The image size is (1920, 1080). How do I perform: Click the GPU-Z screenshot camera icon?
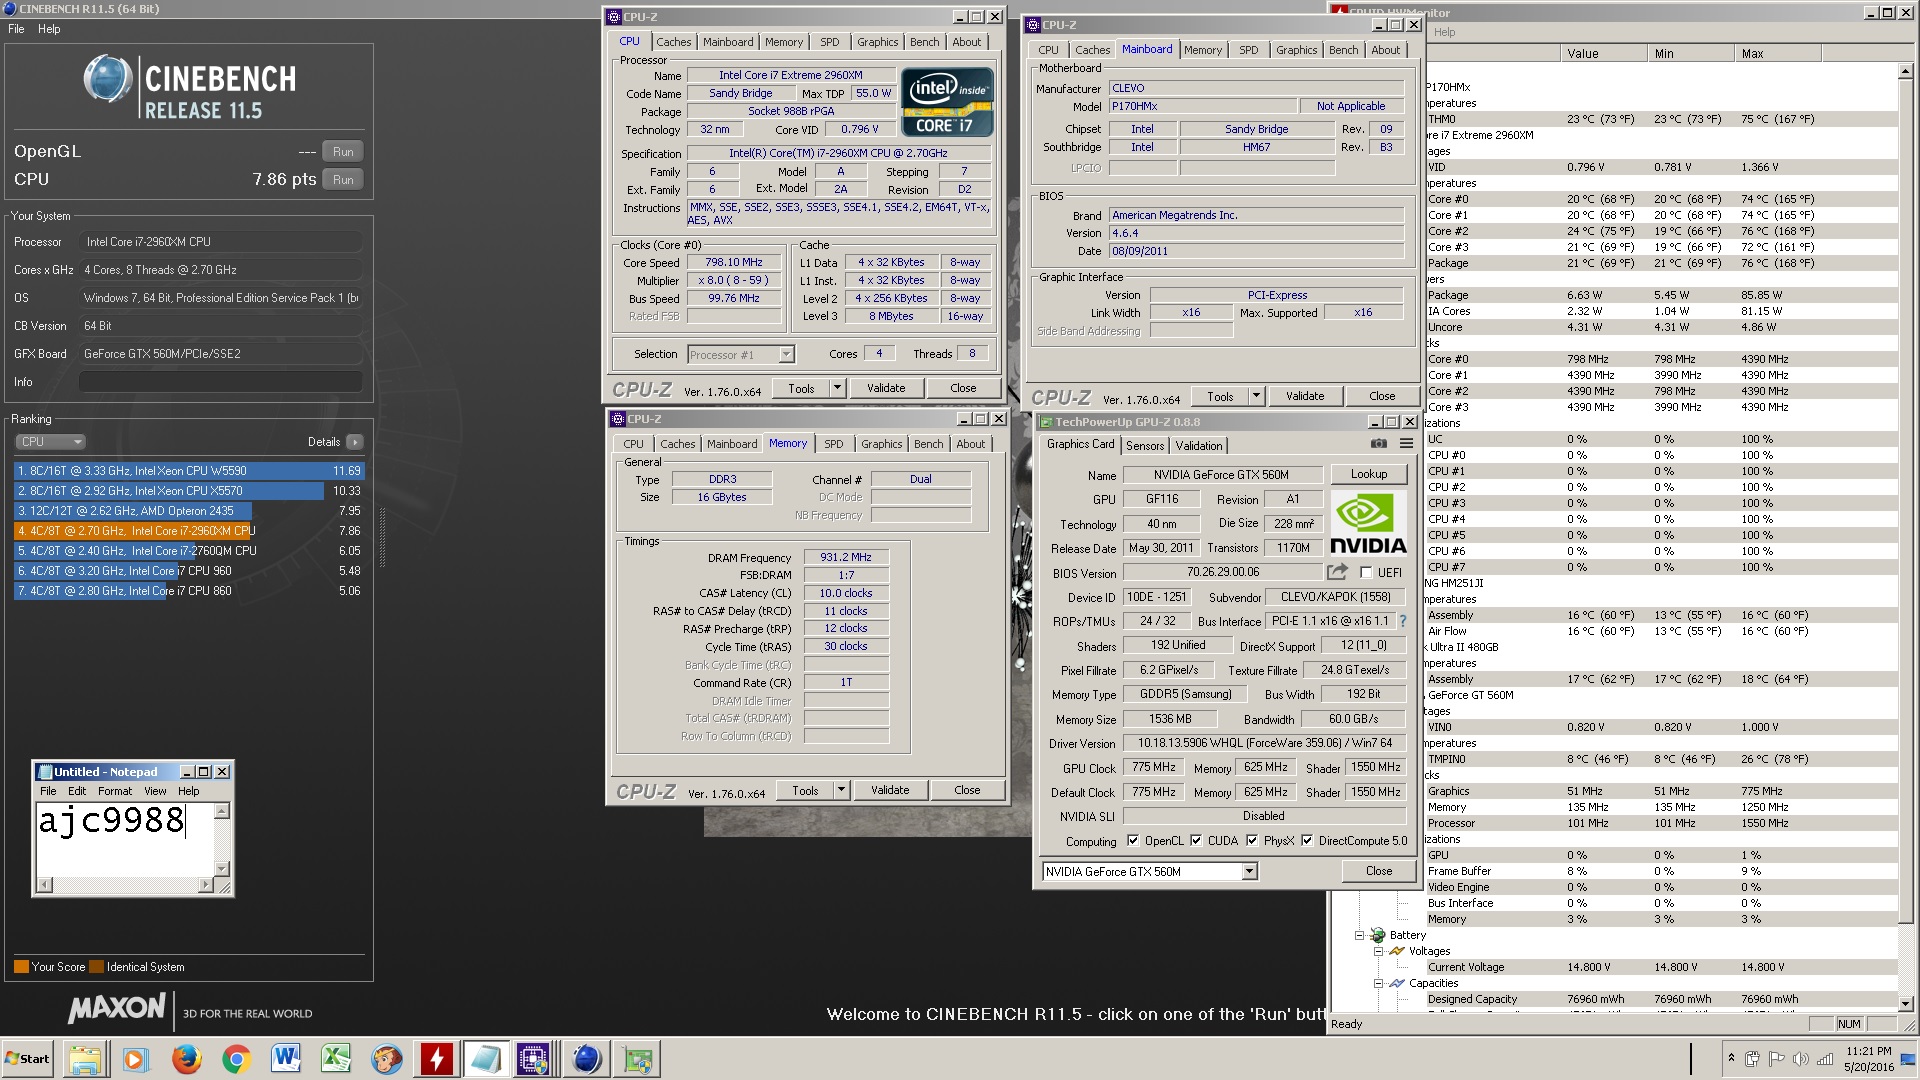pos(1378,444)
